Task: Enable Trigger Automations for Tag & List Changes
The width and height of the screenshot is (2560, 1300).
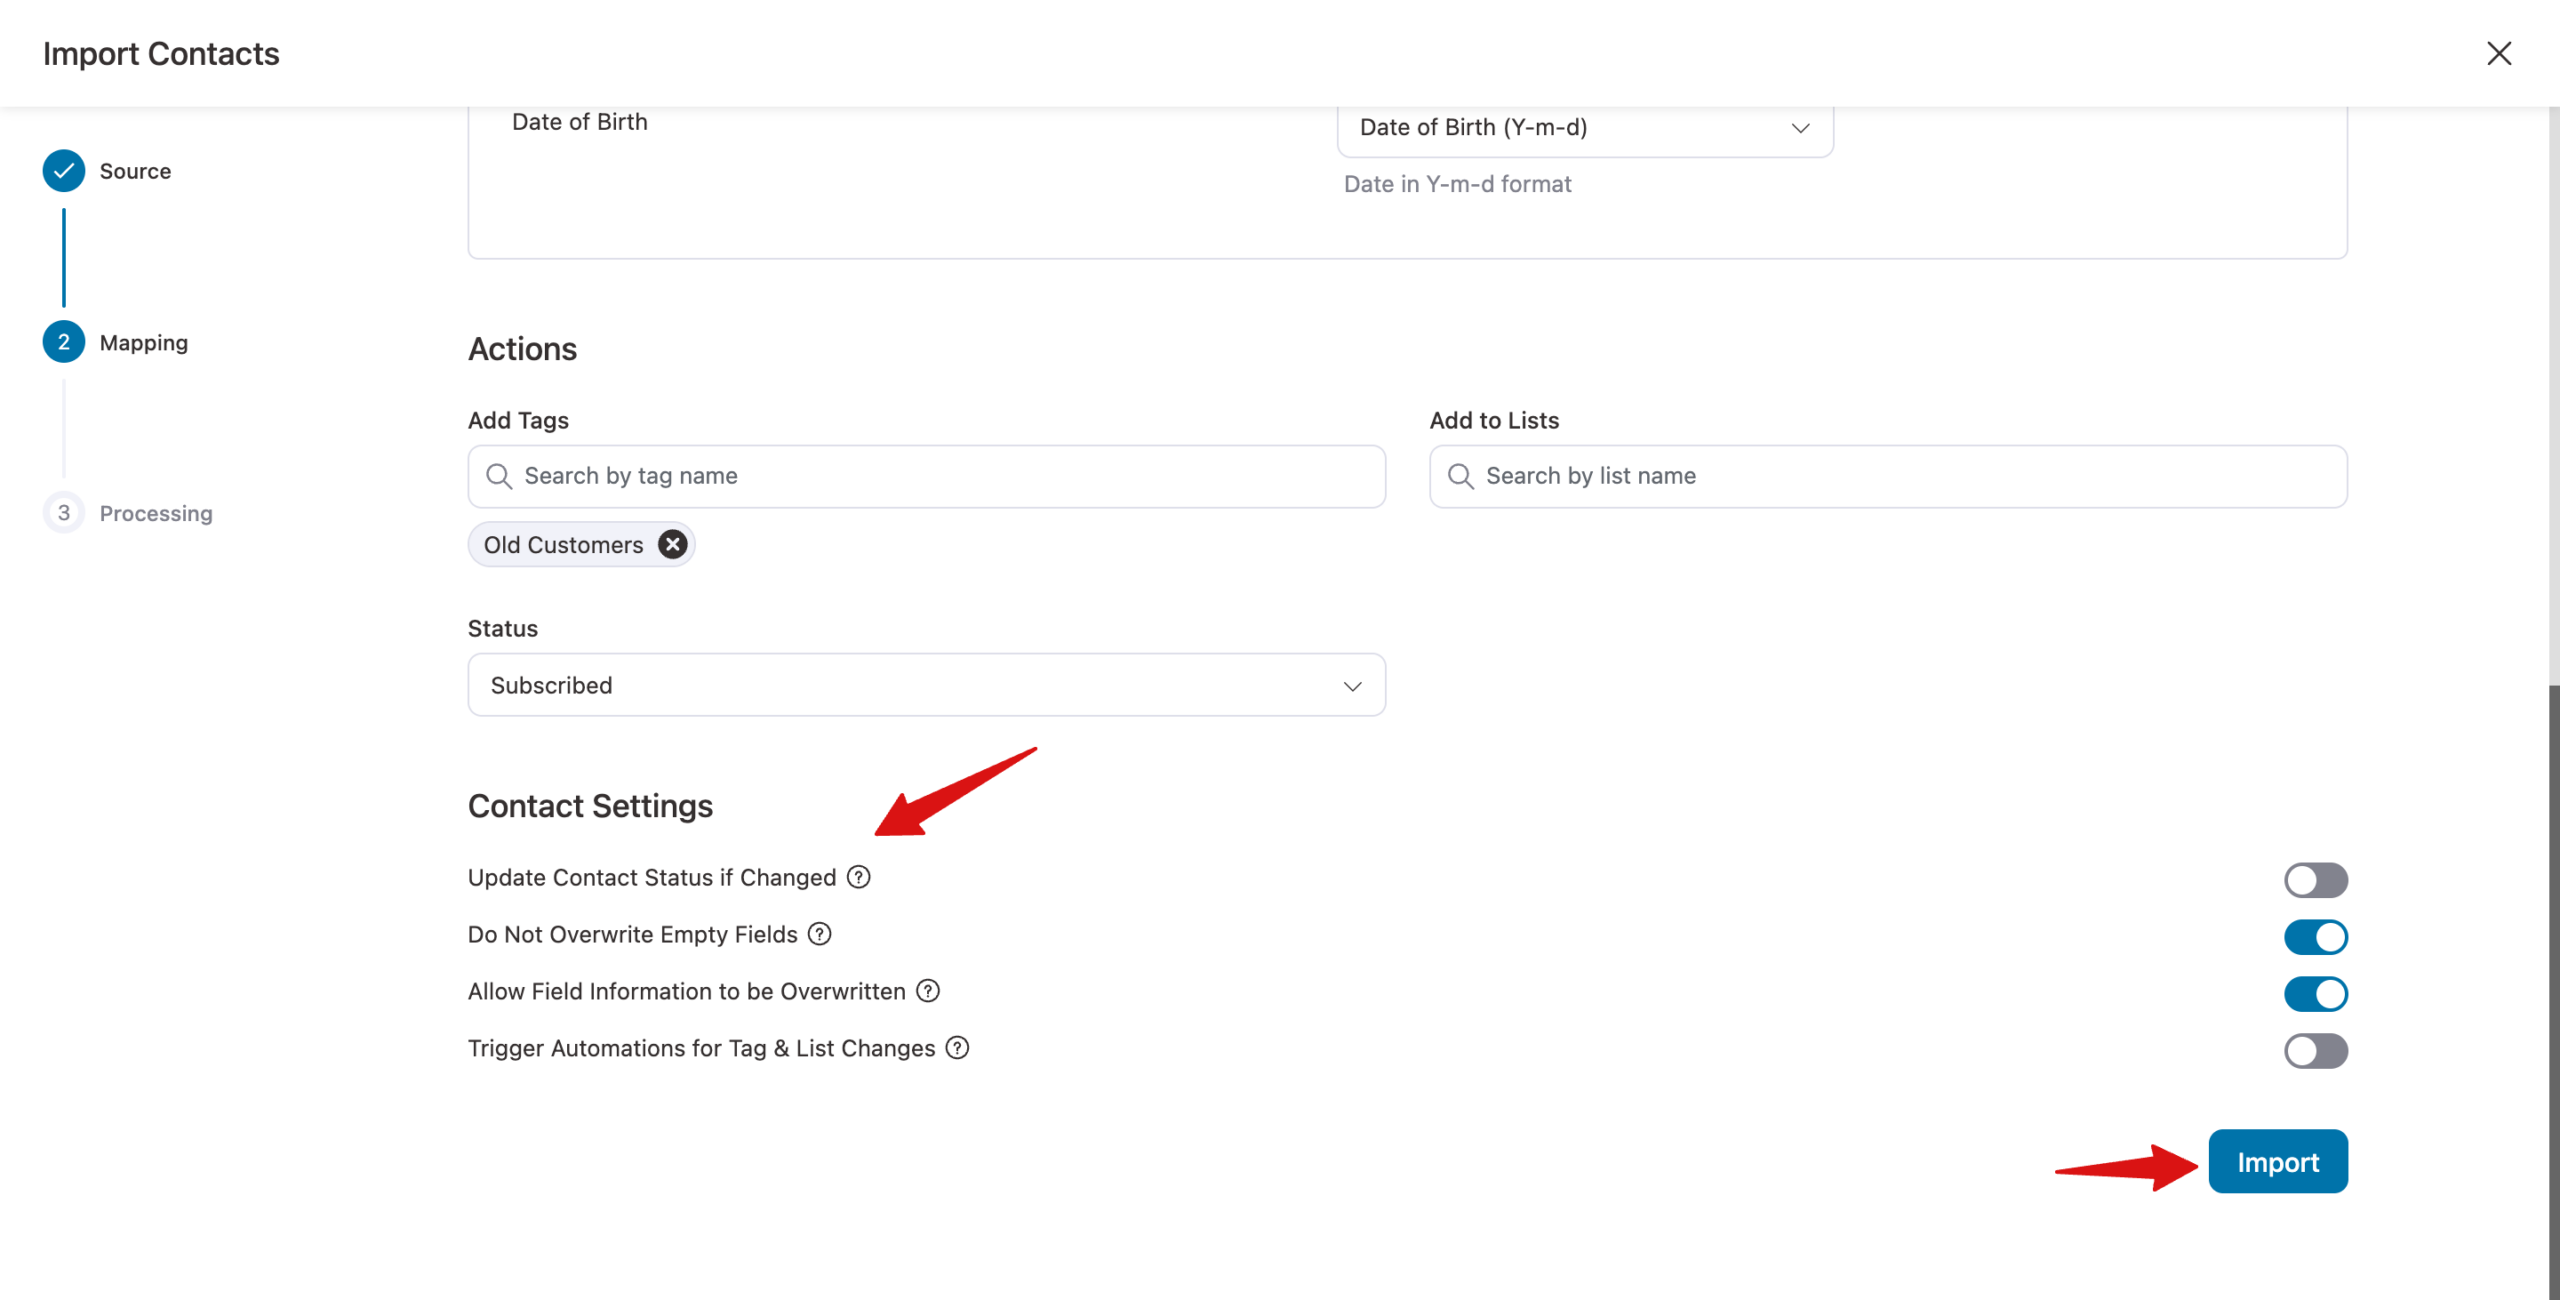Action: (x=2316, y=1051)
